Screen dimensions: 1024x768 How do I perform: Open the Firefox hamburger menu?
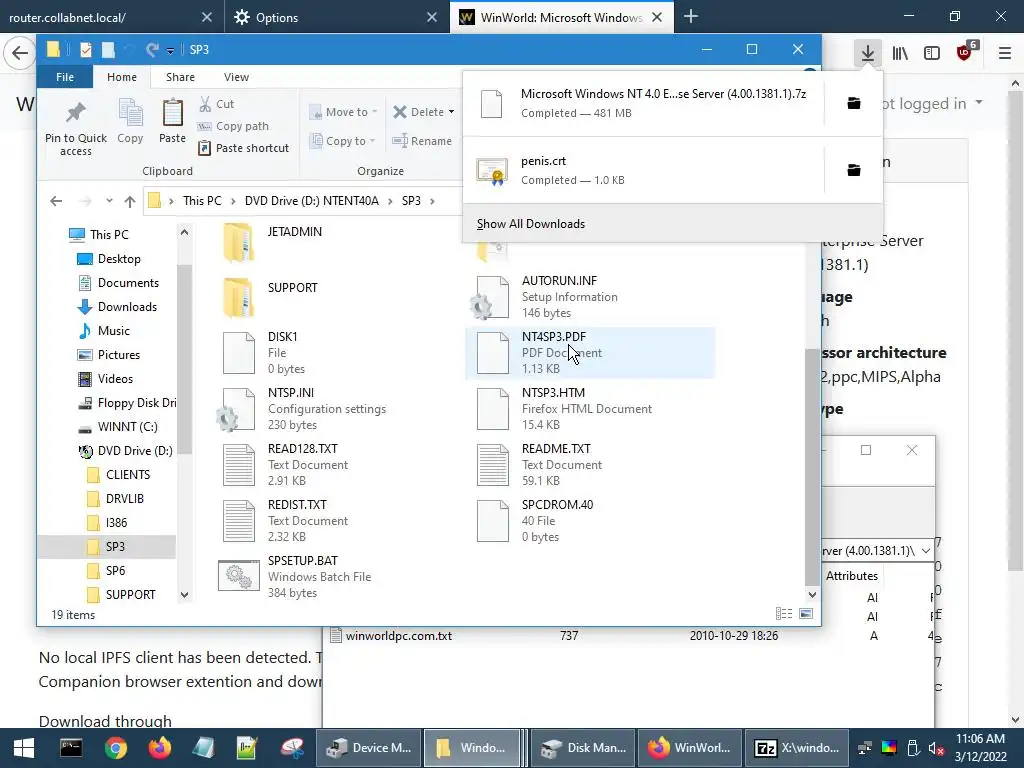(1004, 53)
